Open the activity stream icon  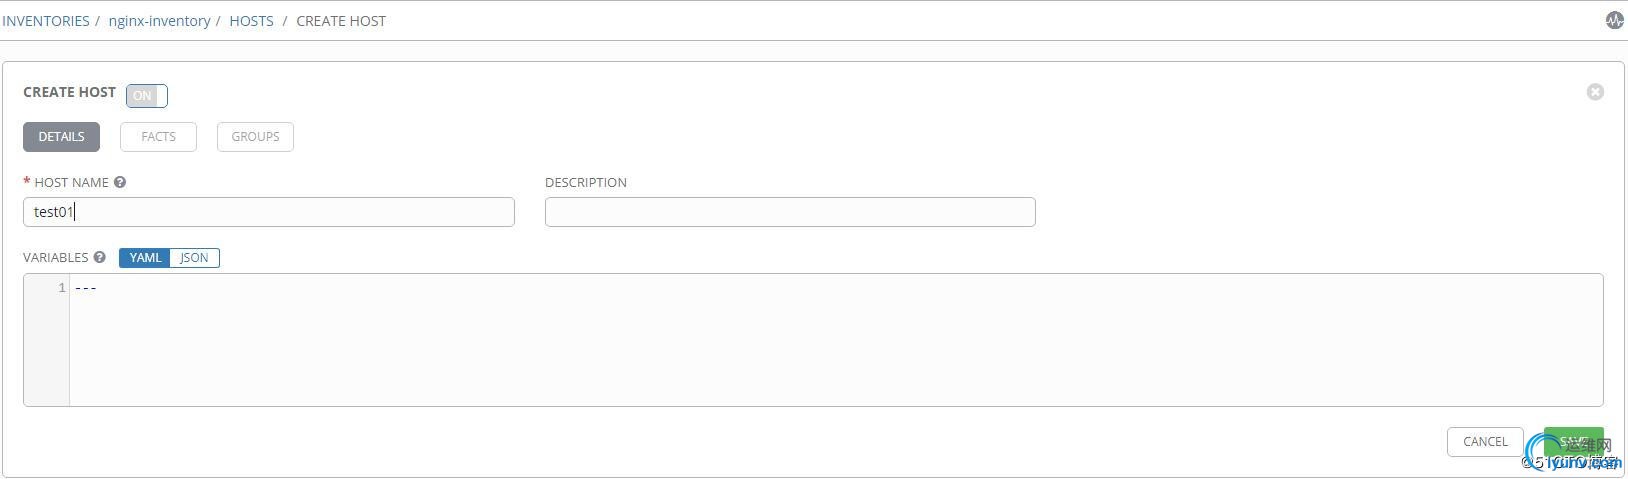pyautogui.click(x=1614, y=20)
